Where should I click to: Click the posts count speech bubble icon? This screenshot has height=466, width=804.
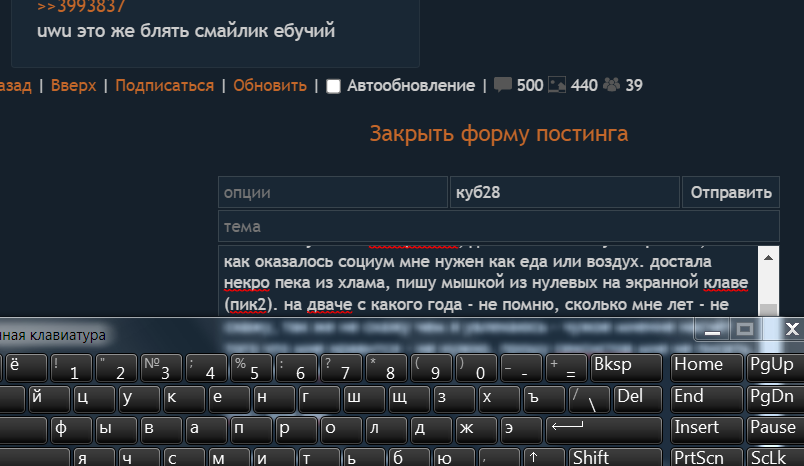pos(504,85)
